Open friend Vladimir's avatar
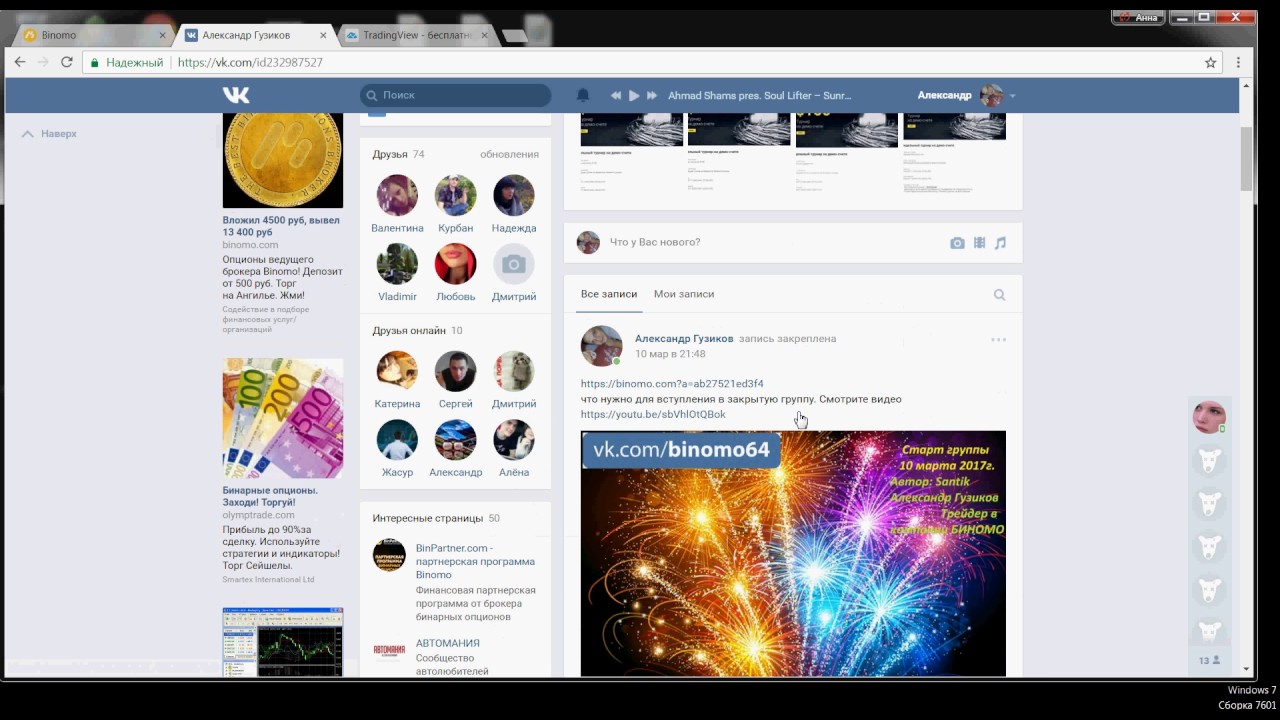The height and width of the screenshot is (720, 1280). pos(397,264)
